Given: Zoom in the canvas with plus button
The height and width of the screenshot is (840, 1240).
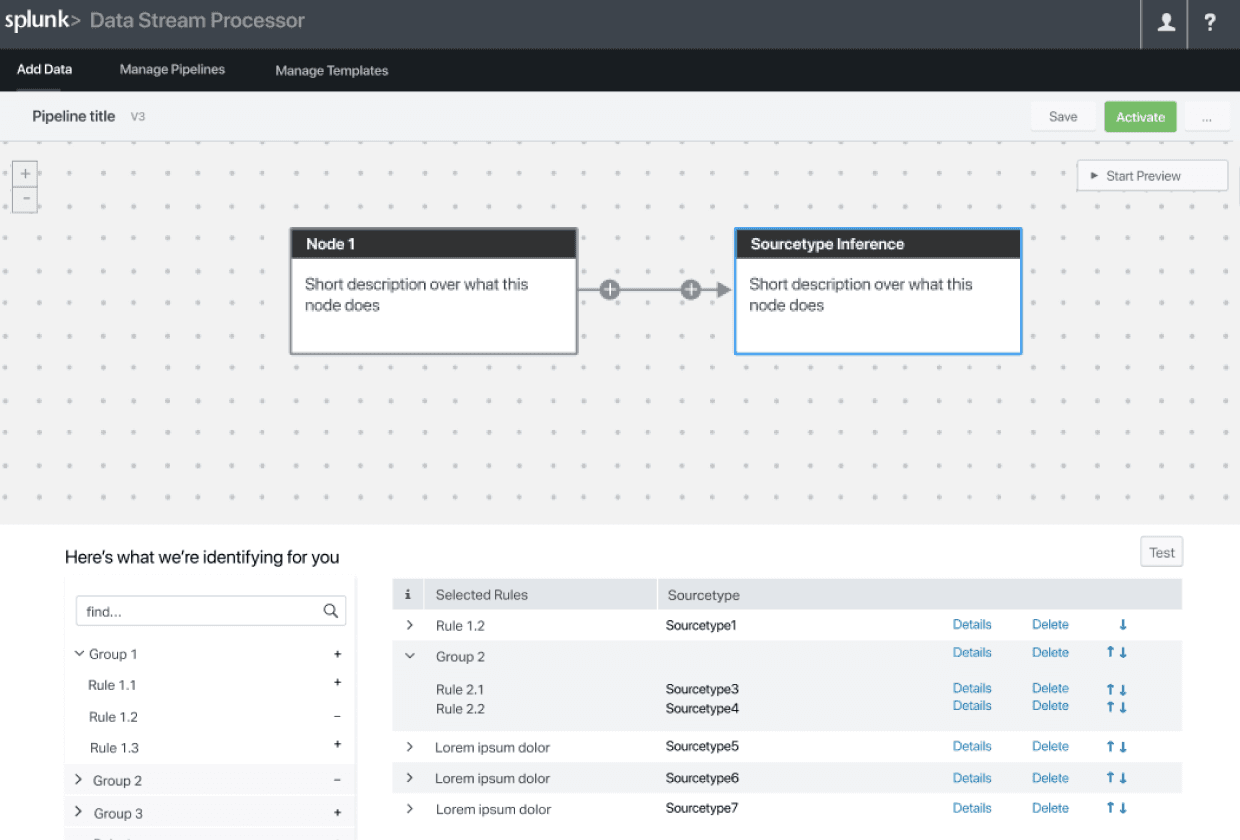Looking at the screenshot, I should tap(25, 173).
